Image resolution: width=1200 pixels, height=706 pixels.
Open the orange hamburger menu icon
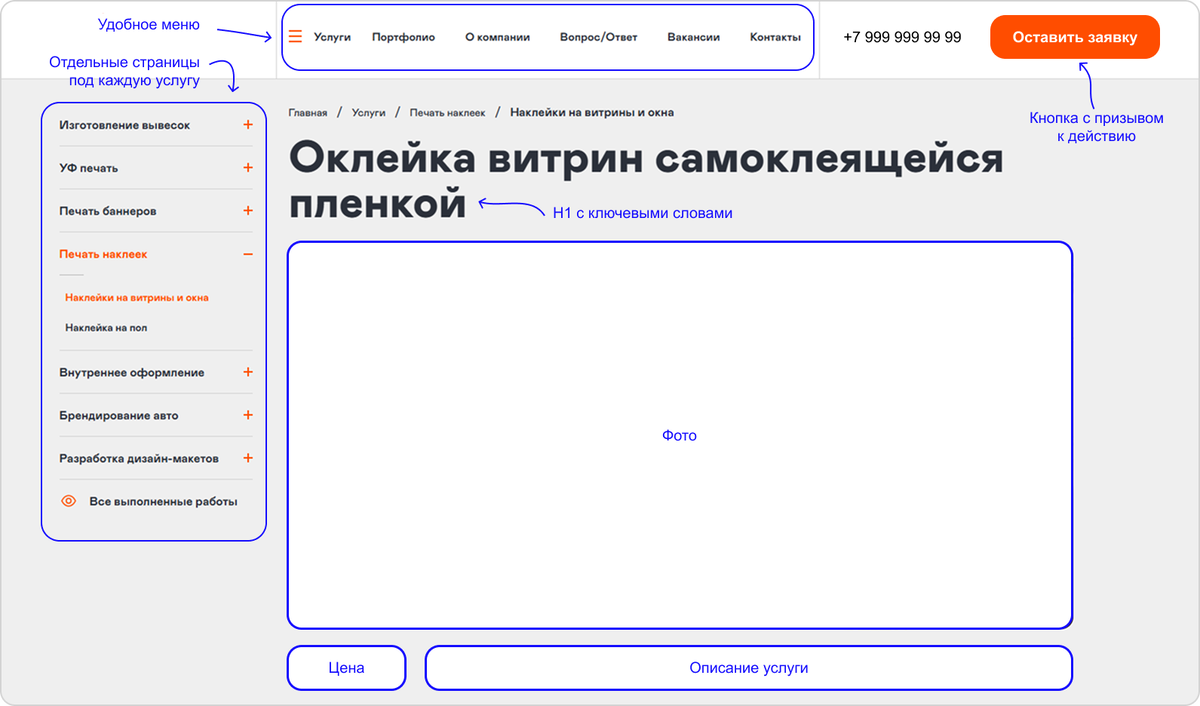[x=295, y=37]
